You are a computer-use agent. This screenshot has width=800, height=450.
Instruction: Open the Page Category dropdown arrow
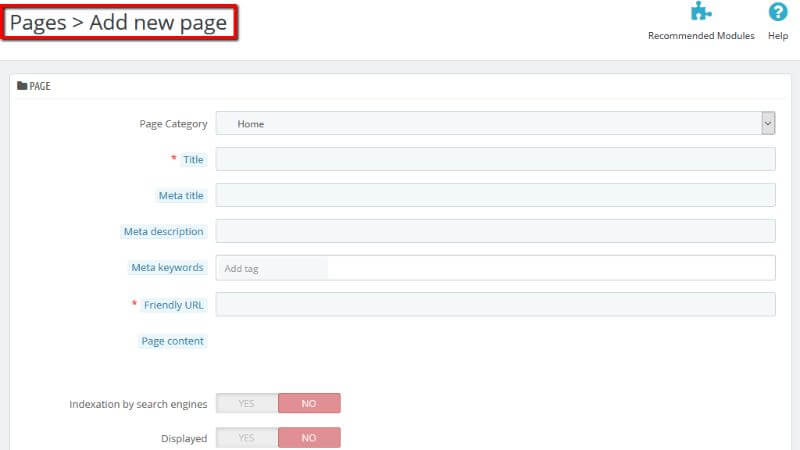pyautogui.click(x=767, y=123)
